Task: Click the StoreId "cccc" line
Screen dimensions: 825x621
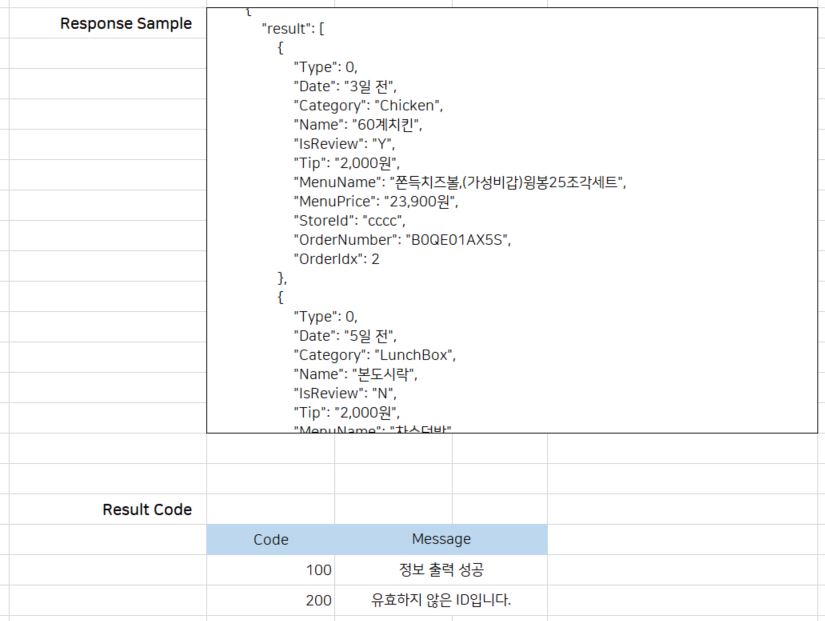Action: click(x=352, y=221)
